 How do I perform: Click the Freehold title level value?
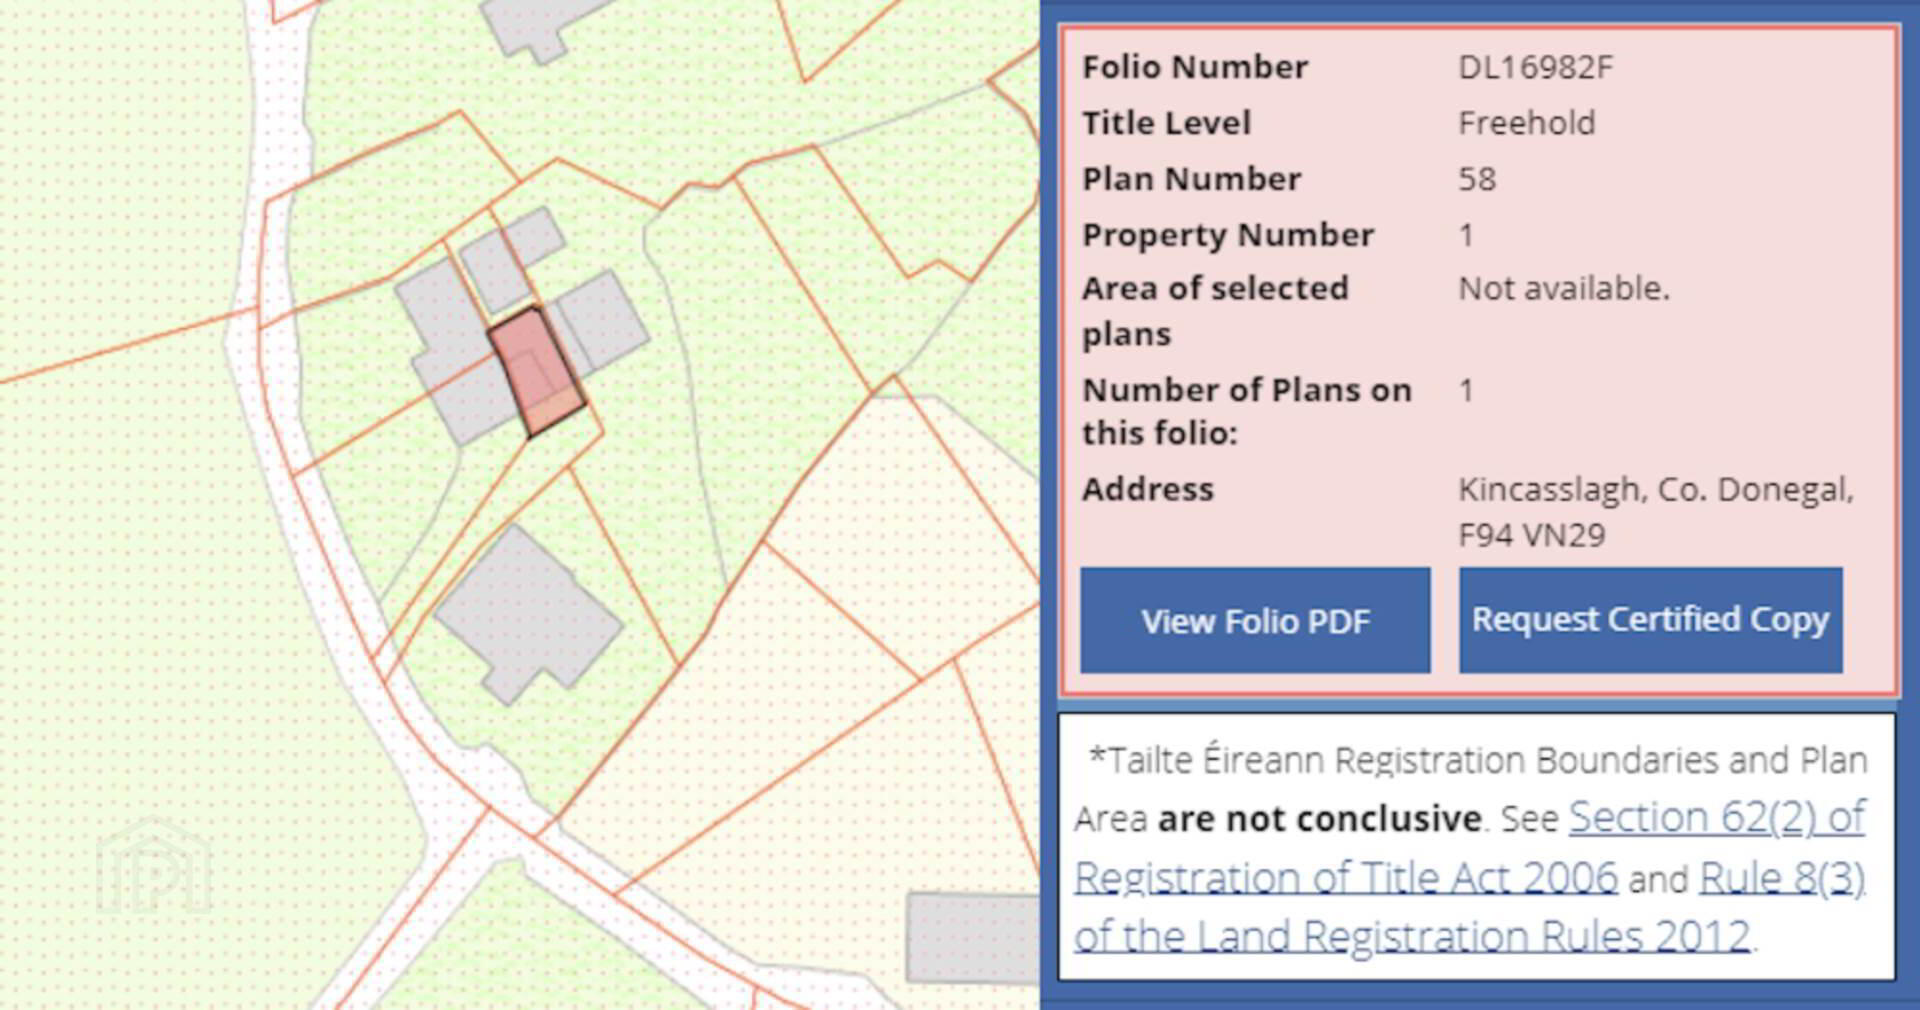pos(1526,123)
